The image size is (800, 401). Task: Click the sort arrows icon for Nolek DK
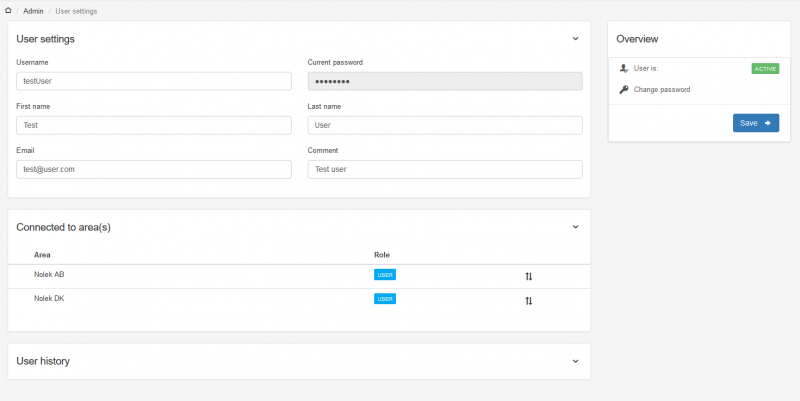(x=529, y=301)
